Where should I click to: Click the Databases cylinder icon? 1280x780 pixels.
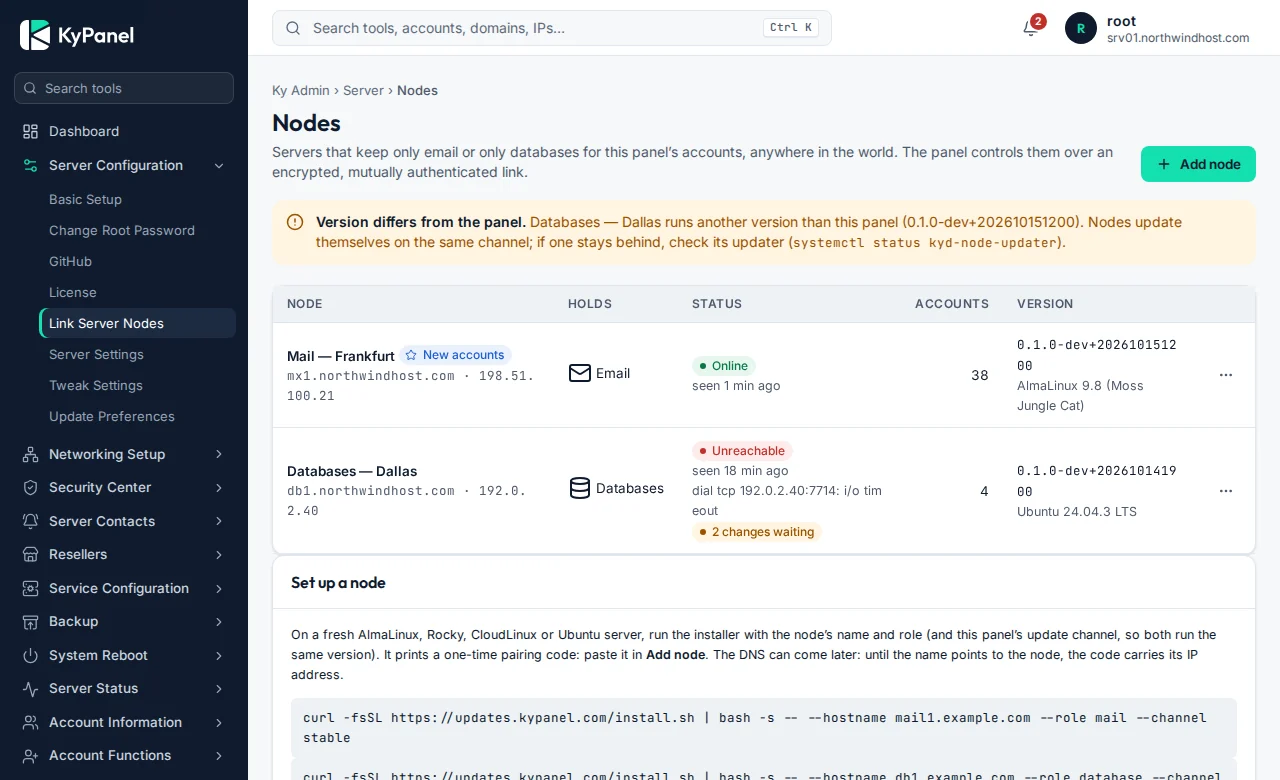click(x=580, y=488)
